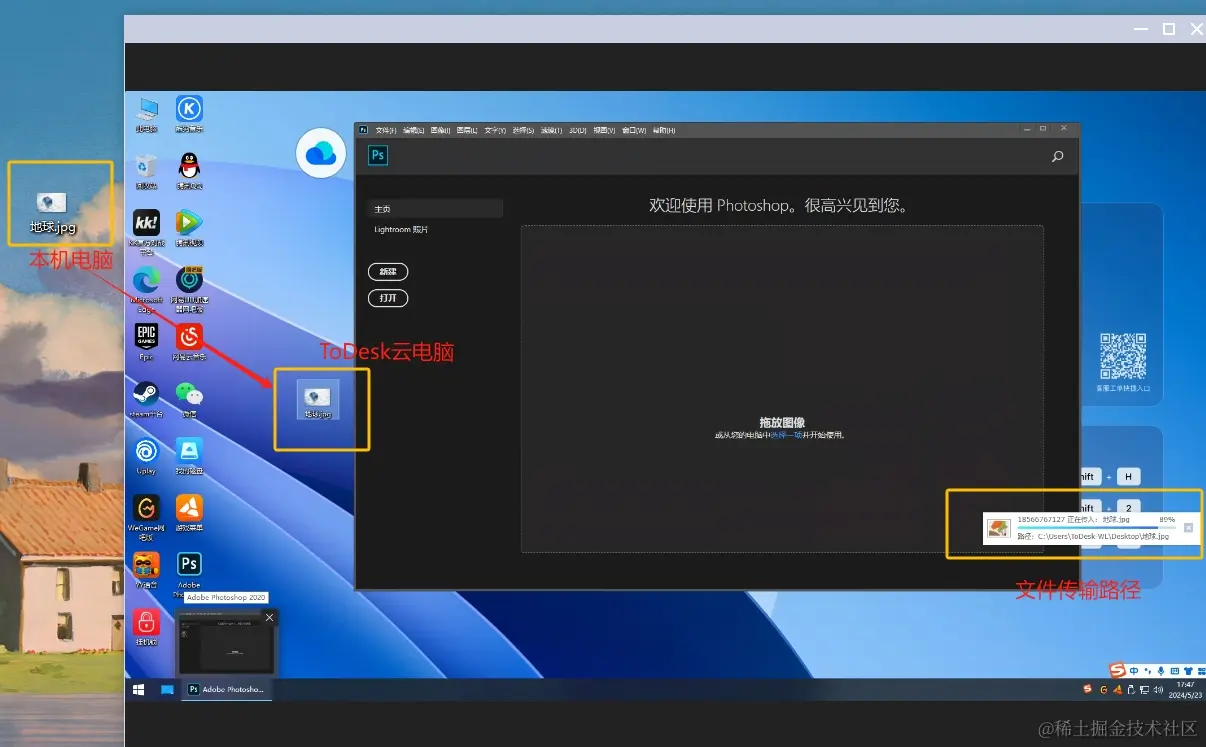1206x747 pixels.
Task: Toggle Sogou 中 Chinese input mode
Action: pos(1133,671)
